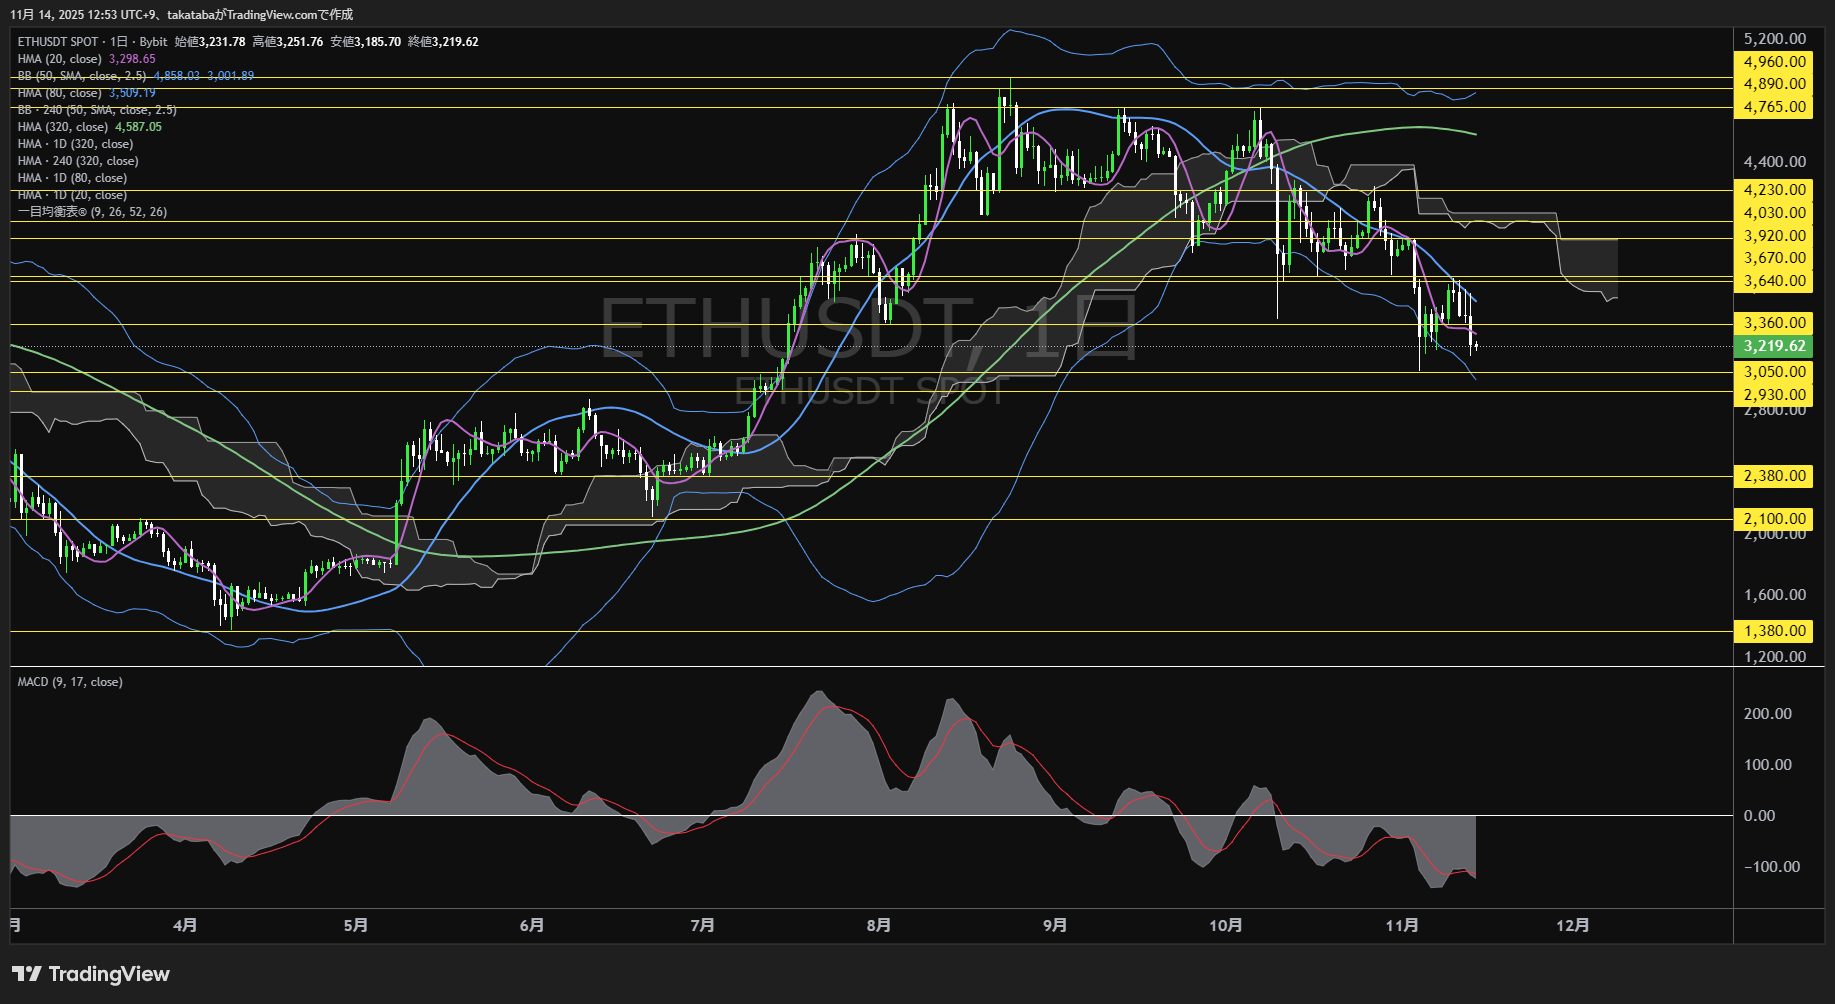This screenshot has height=1004, width=1835.
Task: Select the 11月 time axis marker
Action: pyautogui.click(x=1402, y=925)
